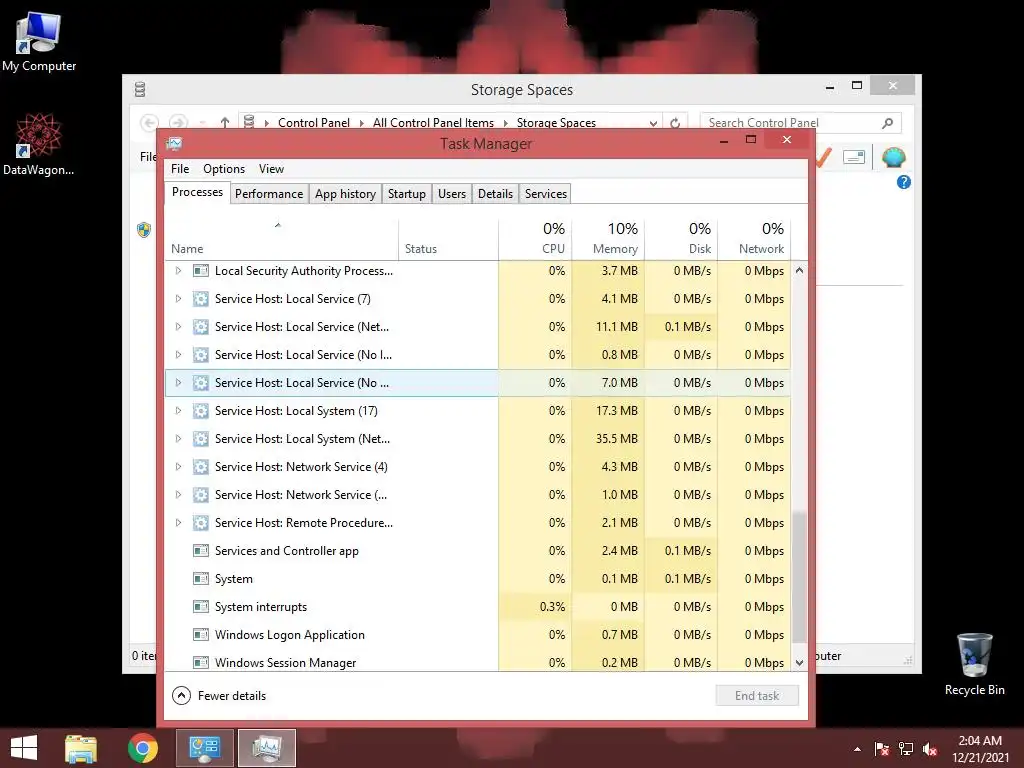Open the DataWagon desktop shortcut
Viewport: 1024px width, 768px height.
(x=39, y=144)
